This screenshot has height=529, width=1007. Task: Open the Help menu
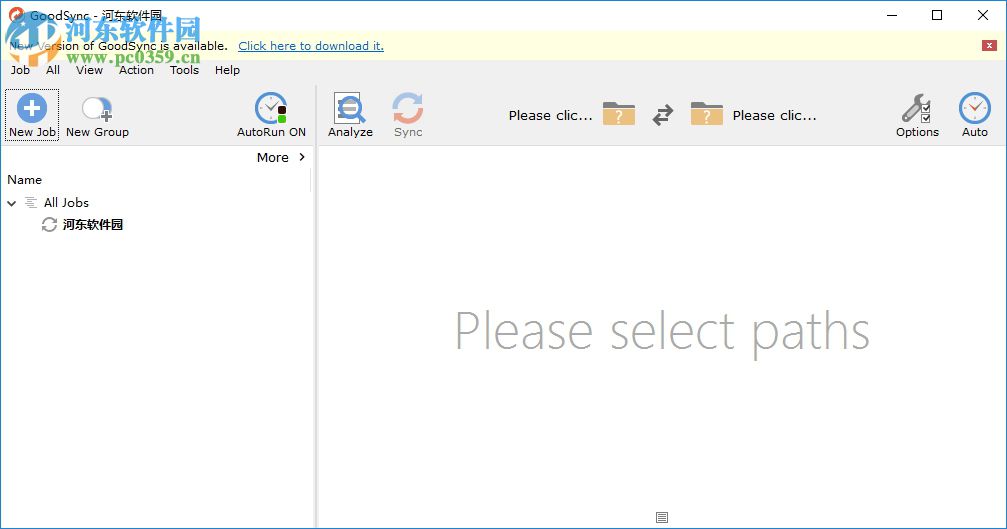point(227,70)
